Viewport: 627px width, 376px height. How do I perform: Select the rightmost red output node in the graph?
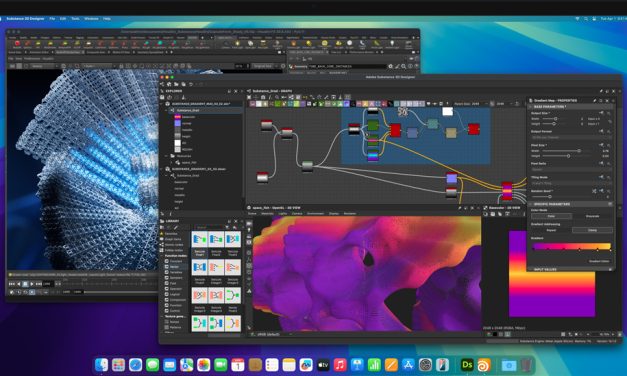click(474, 129)
